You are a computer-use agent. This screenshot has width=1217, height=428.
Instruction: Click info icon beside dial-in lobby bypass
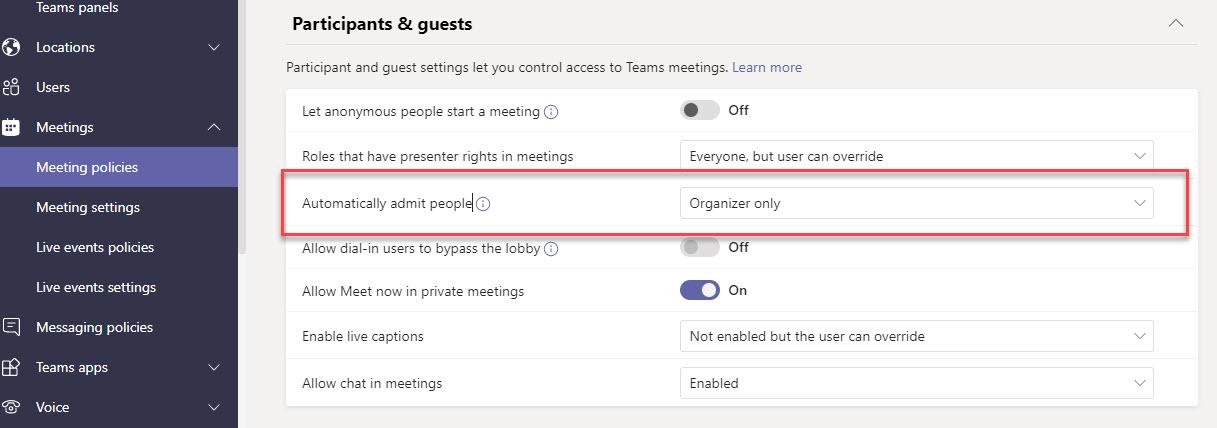(551, 249)
